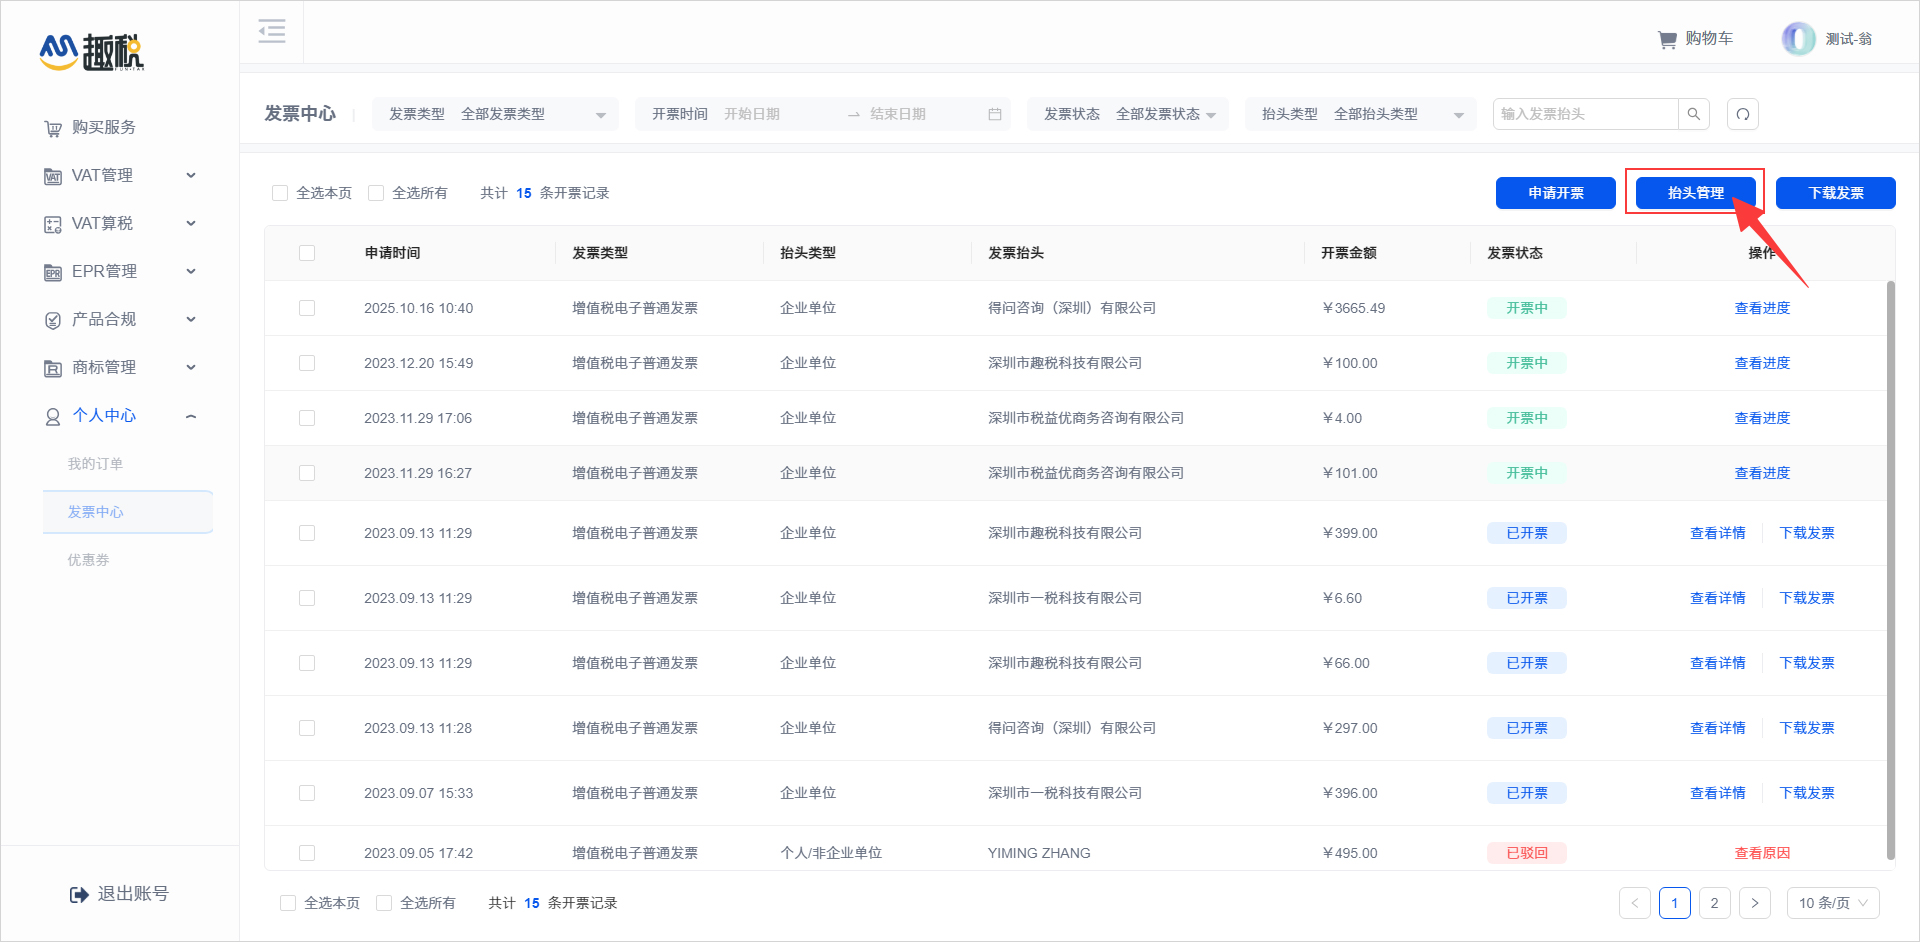Screen dimensions: 1920x942
Task: Open the 发票类型 dropdown filter
Action: click(496, 114)
